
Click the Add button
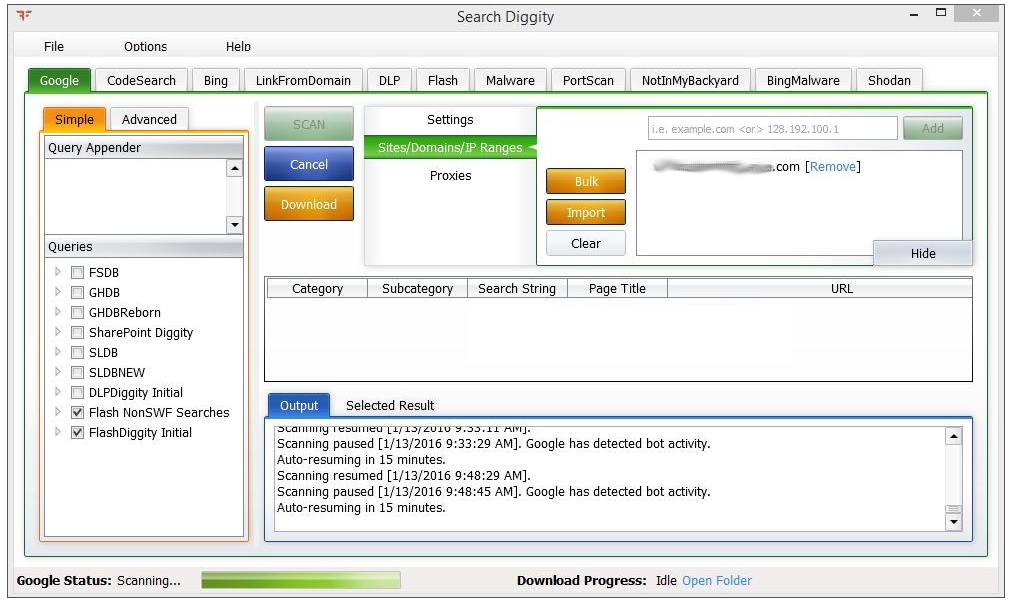(x=932, y=128)
